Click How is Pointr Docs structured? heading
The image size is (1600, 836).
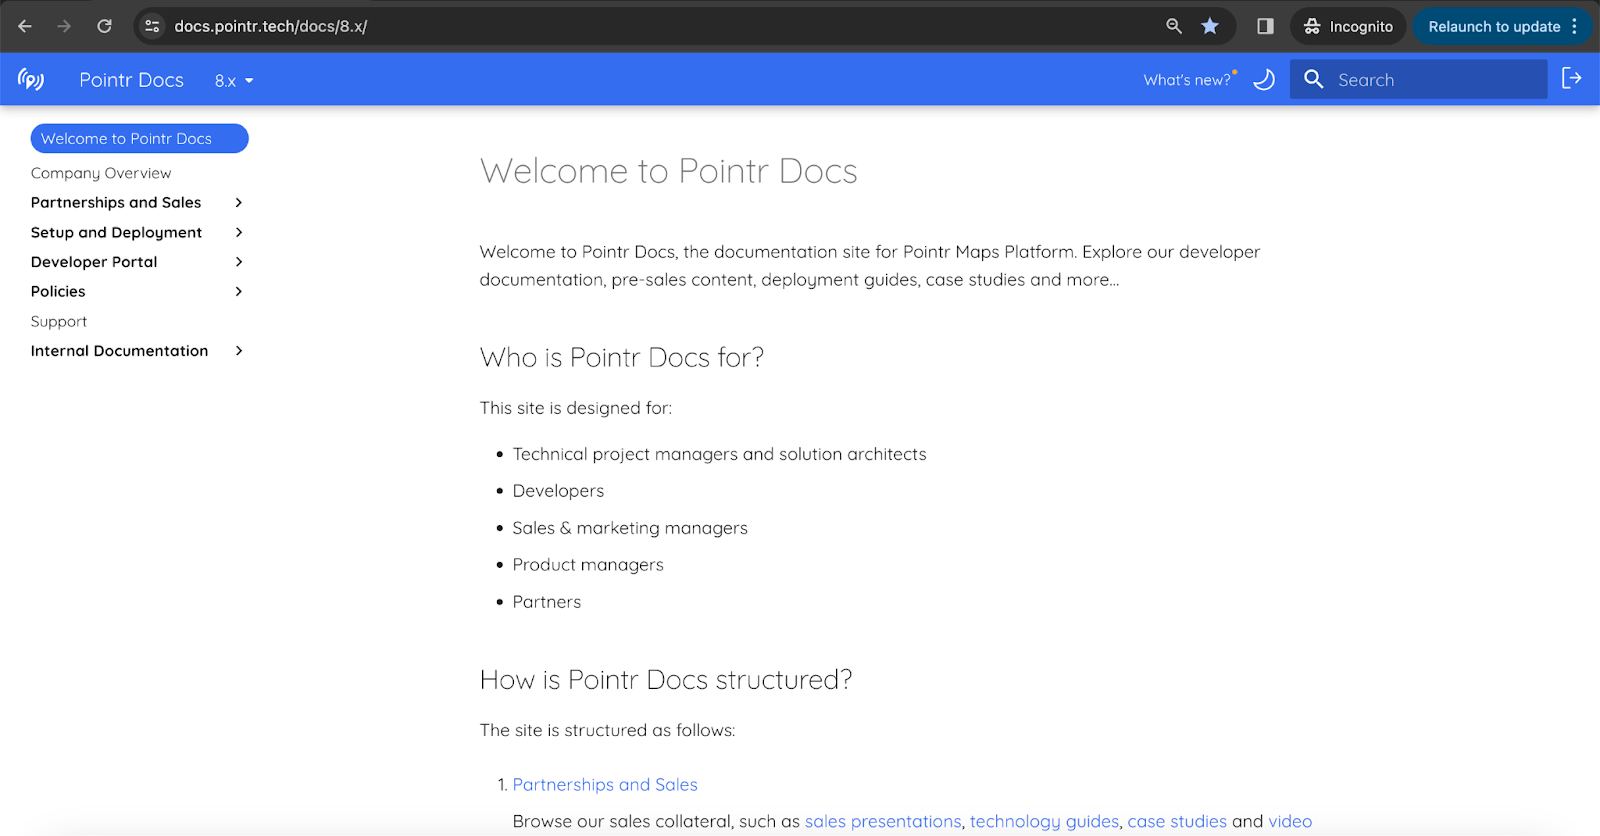666,680
